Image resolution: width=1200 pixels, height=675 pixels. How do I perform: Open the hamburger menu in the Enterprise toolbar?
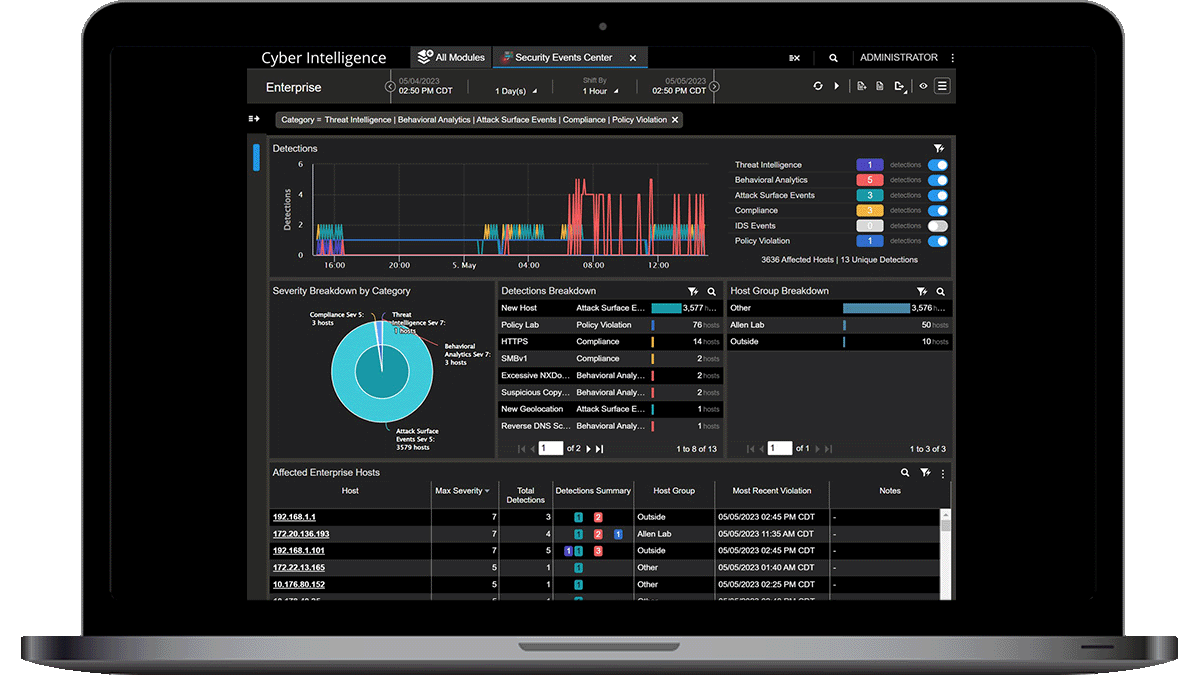pyautogui.click(x=942, y=87)
